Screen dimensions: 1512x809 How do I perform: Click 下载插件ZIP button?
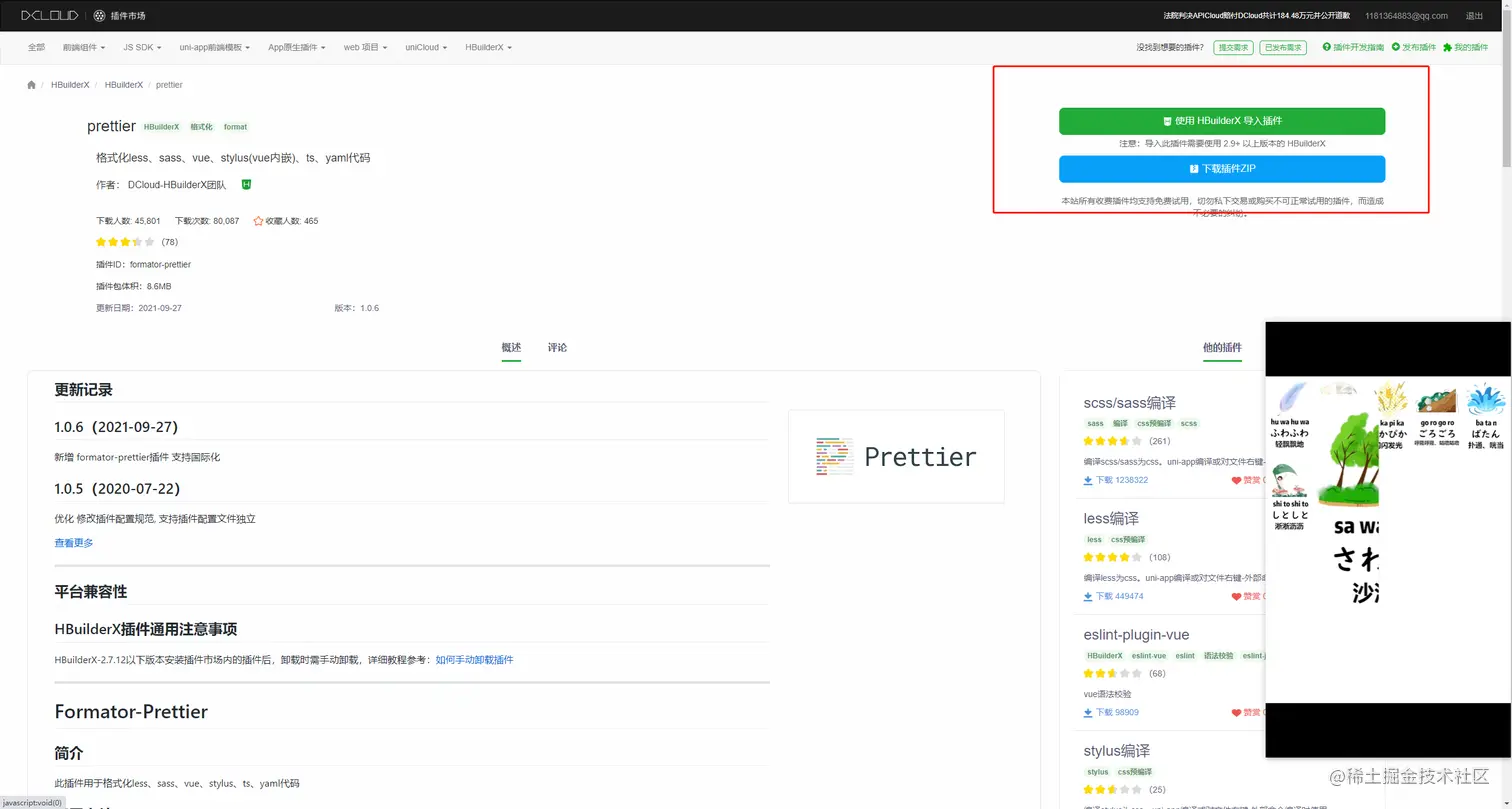click(x=1222, y=169)
